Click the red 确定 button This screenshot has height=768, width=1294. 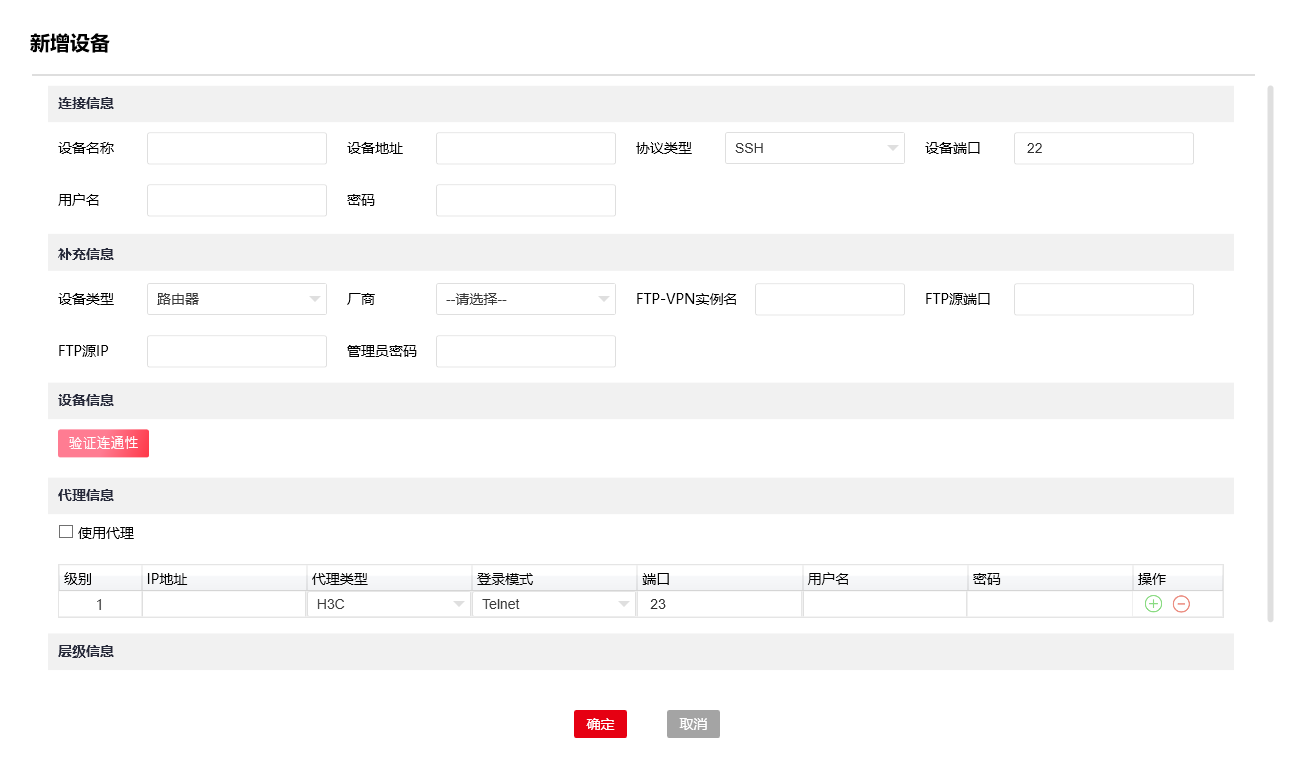coord(600,724)
